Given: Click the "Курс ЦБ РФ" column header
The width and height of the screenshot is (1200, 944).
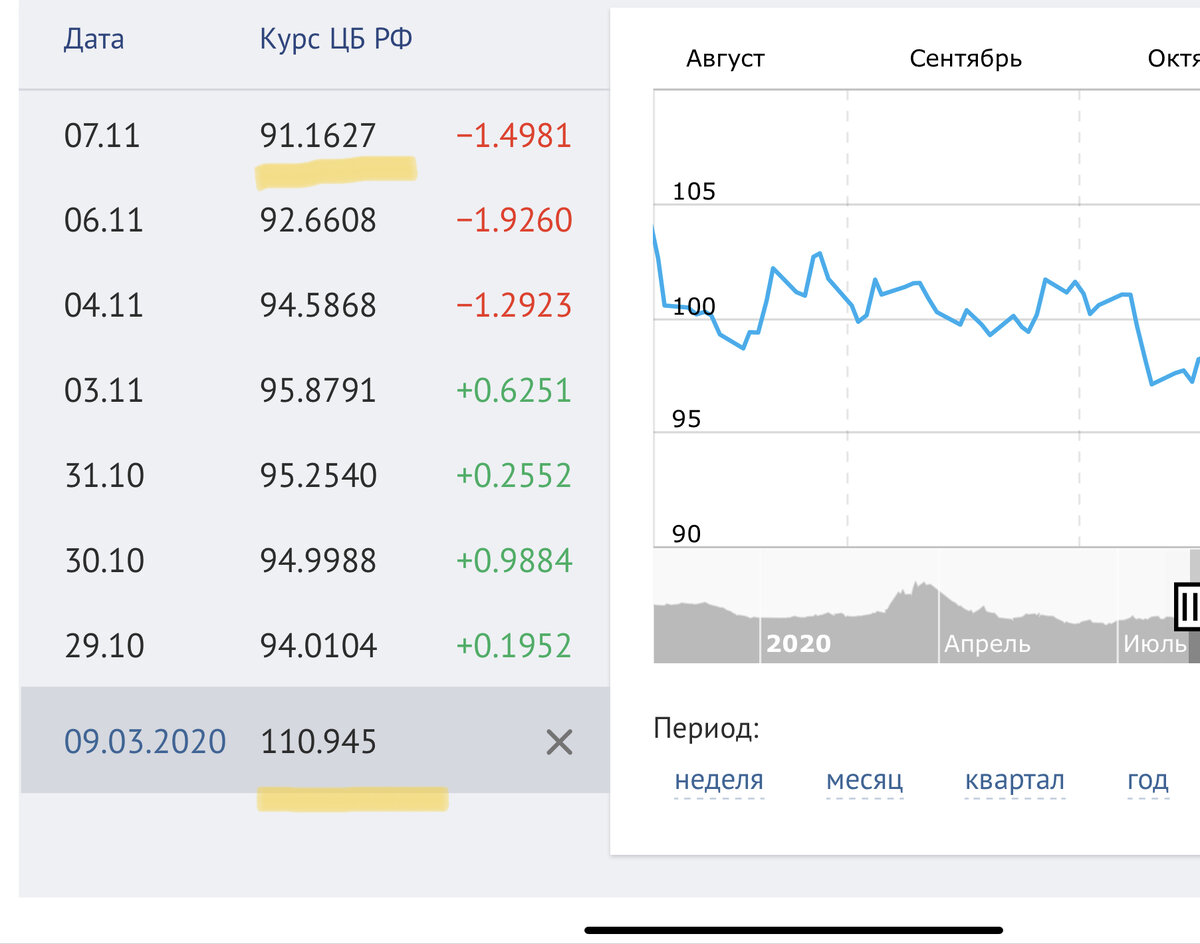Looking at the screenshot, I should click(336, 39).
